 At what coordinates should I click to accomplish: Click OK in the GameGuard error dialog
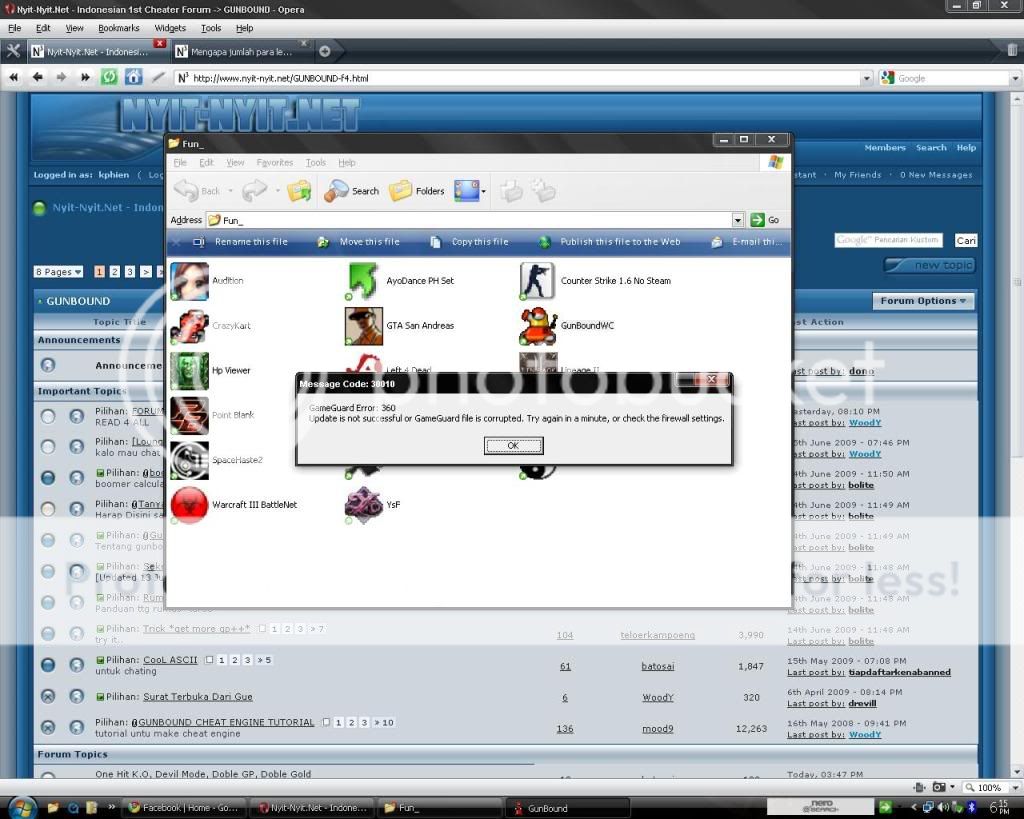[513, 445]
